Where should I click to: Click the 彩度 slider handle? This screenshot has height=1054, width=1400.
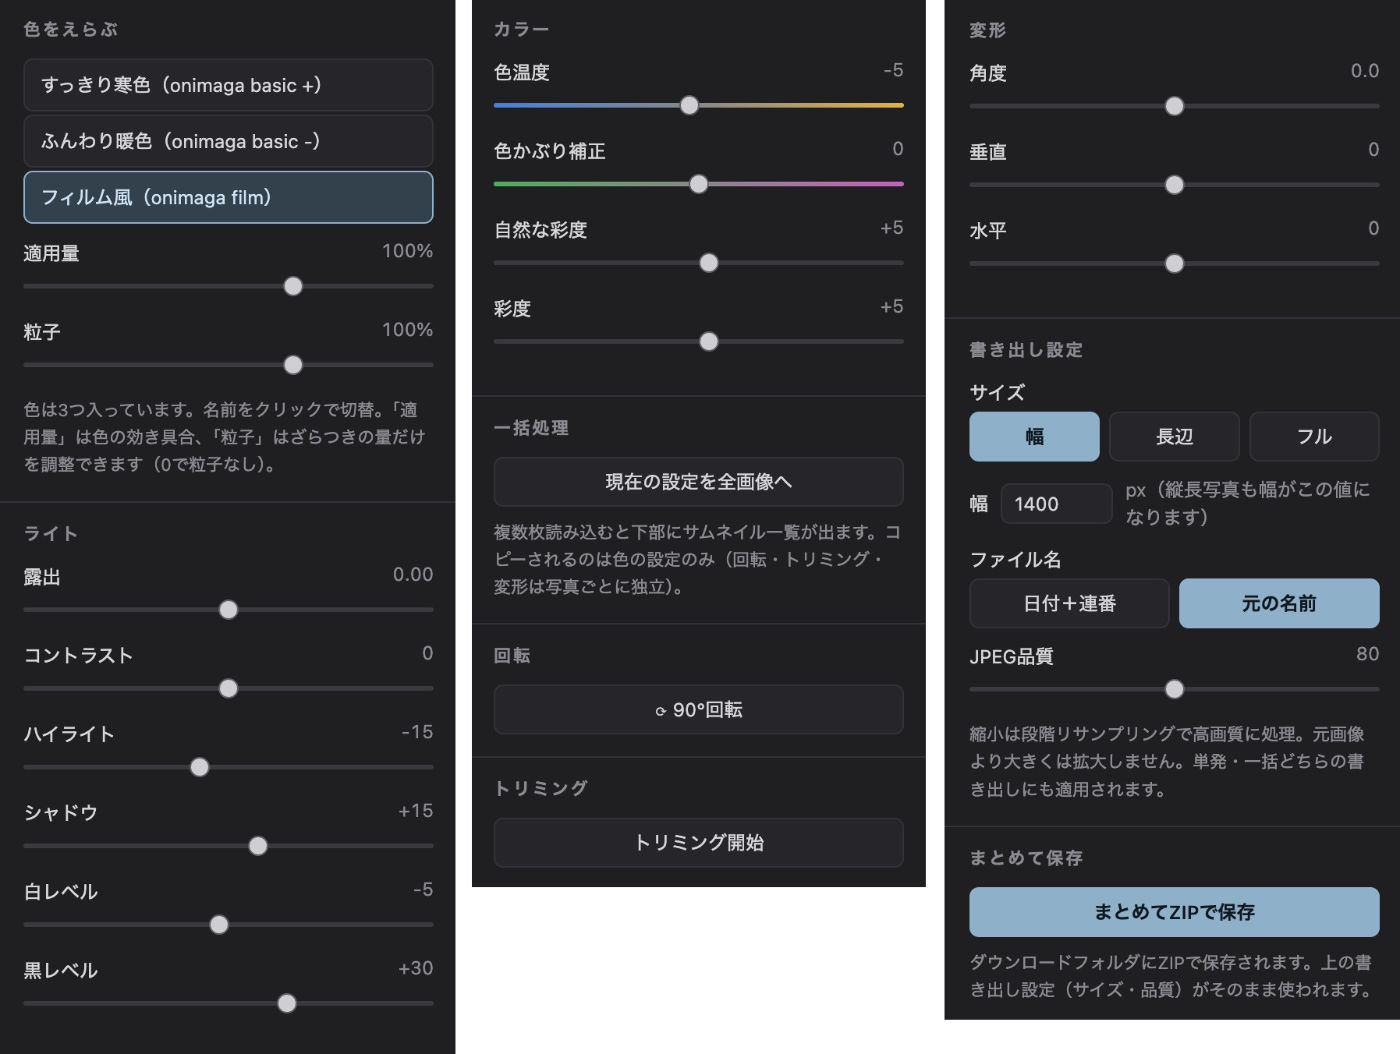tap(709, 342)
